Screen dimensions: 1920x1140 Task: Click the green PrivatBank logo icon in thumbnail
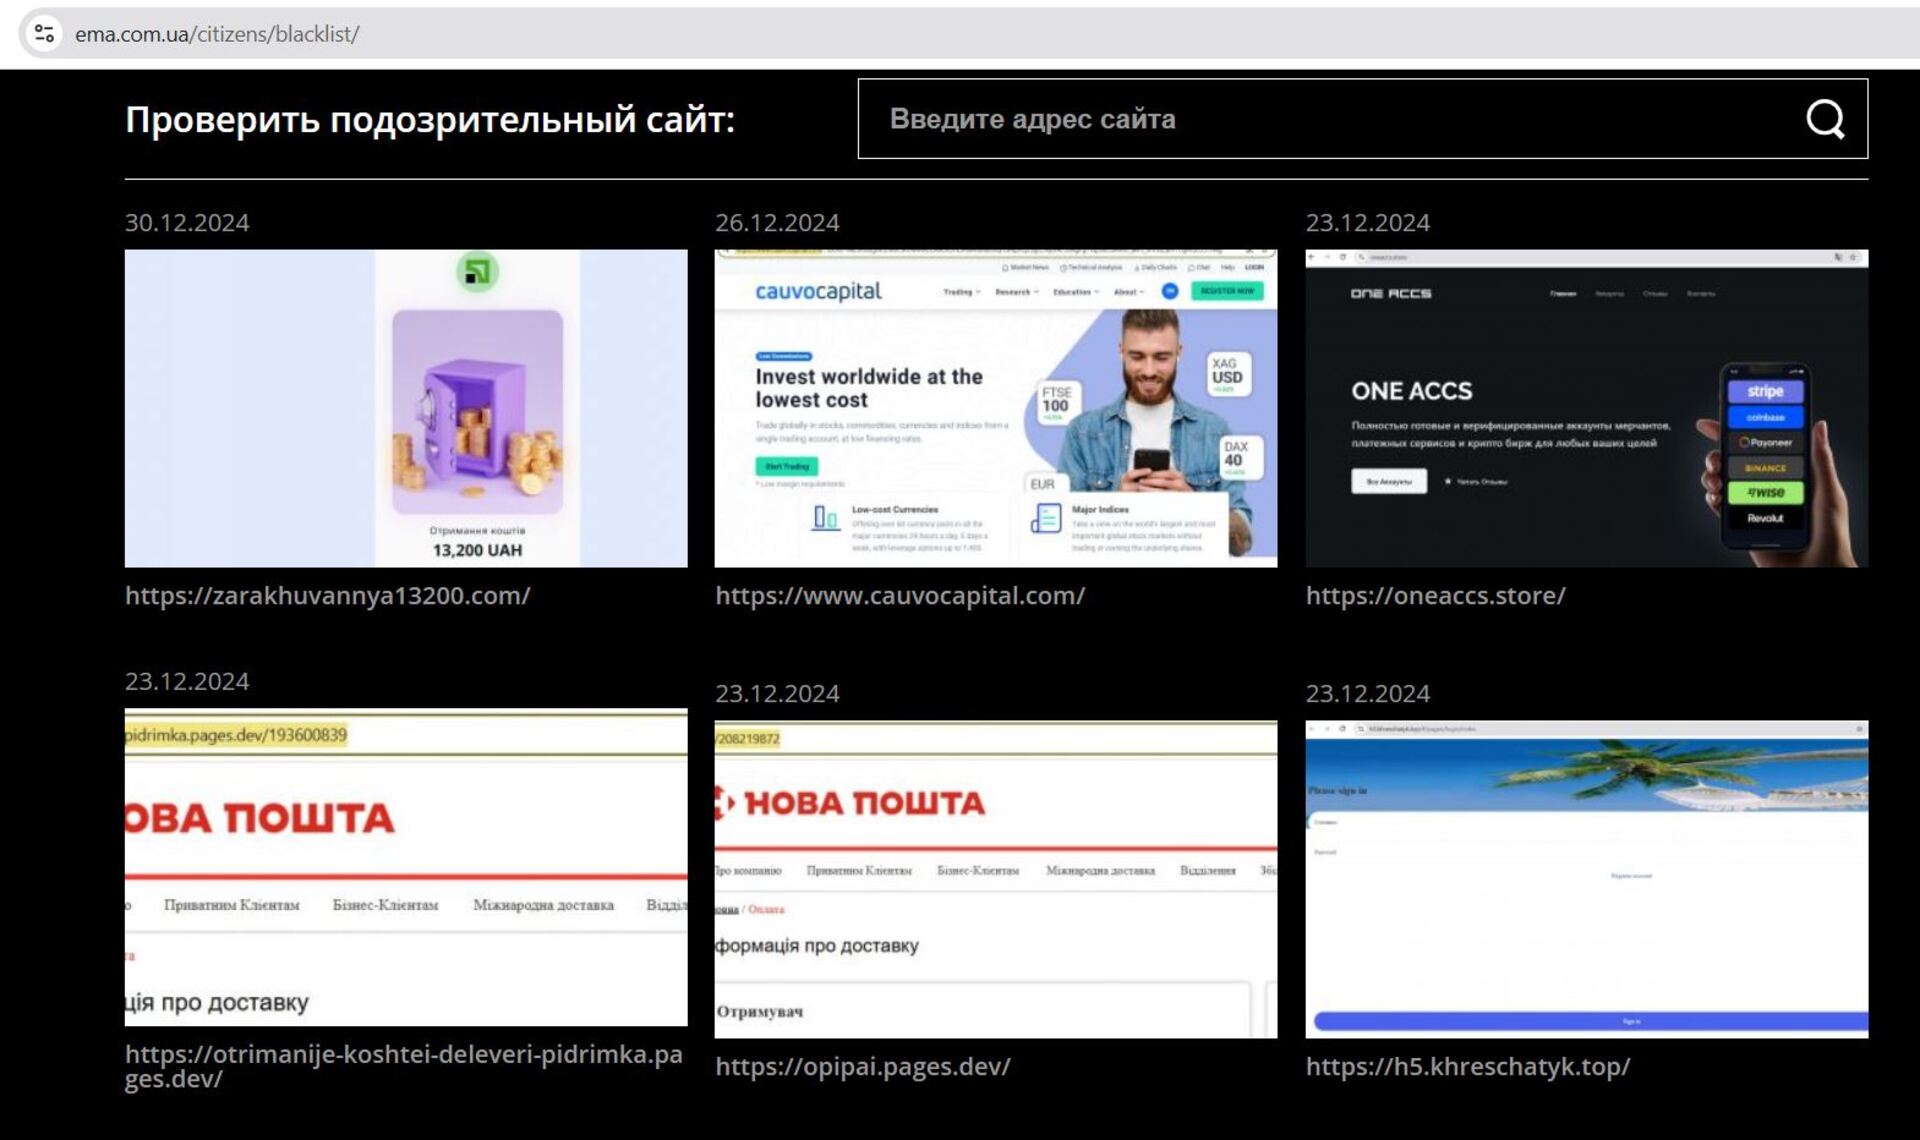click(477, 272)
